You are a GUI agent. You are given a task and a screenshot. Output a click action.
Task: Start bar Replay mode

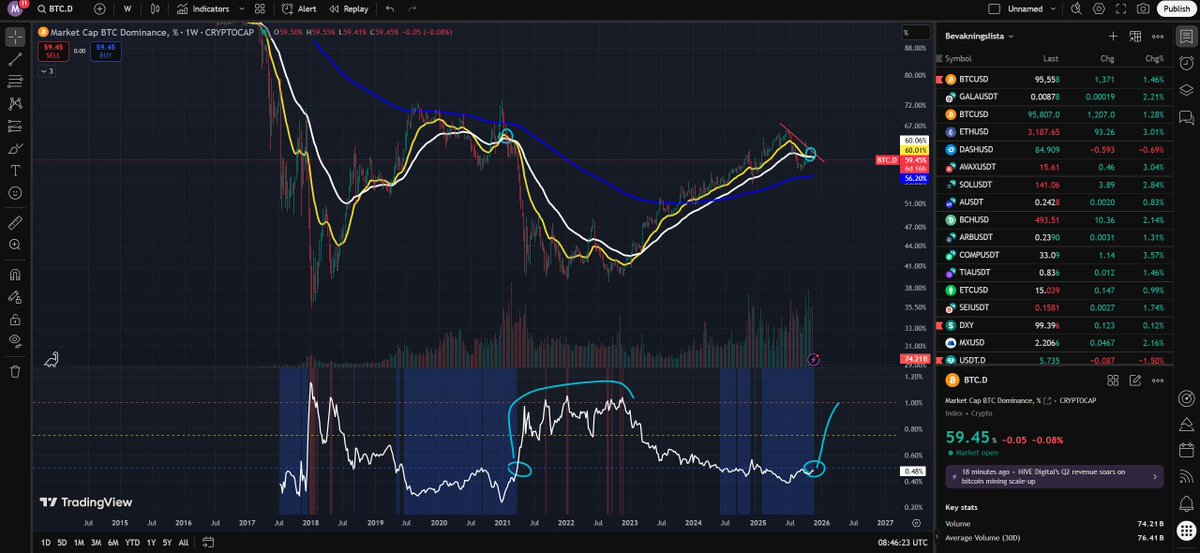point(348,9)
